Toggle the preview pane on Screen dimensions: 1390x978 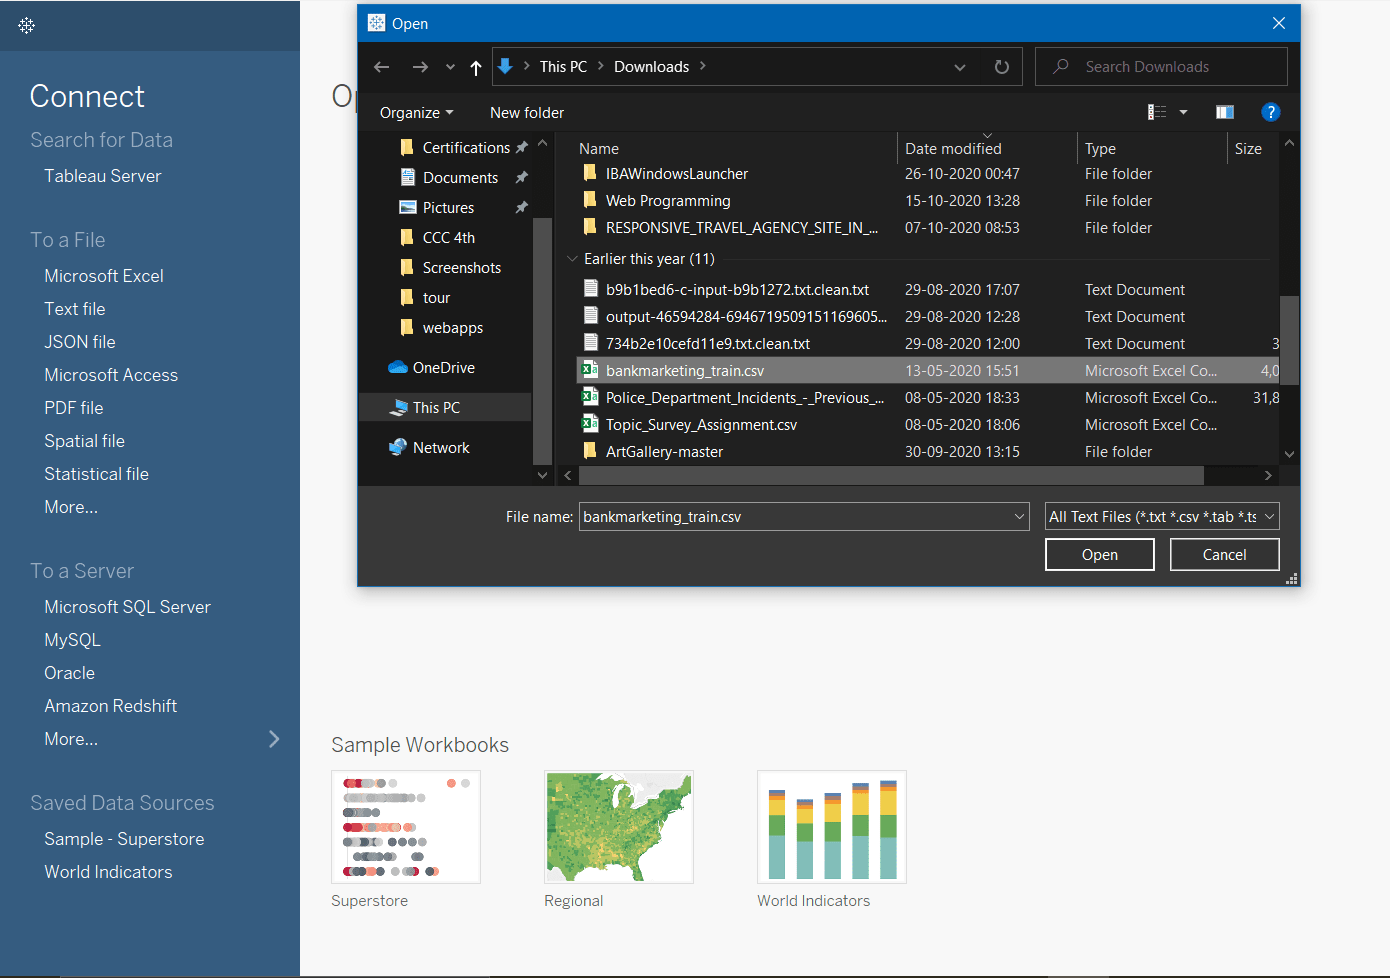(x=1224, y=111)
